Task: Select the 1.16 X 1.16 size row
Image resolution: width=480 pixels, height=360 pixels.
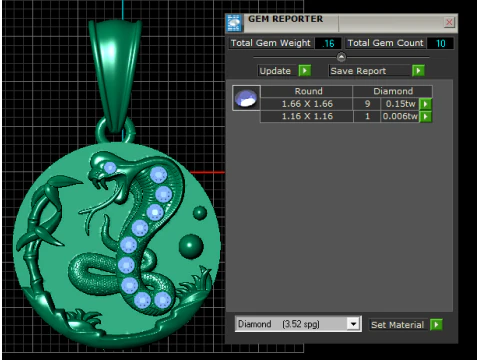Action: point(307,116)
